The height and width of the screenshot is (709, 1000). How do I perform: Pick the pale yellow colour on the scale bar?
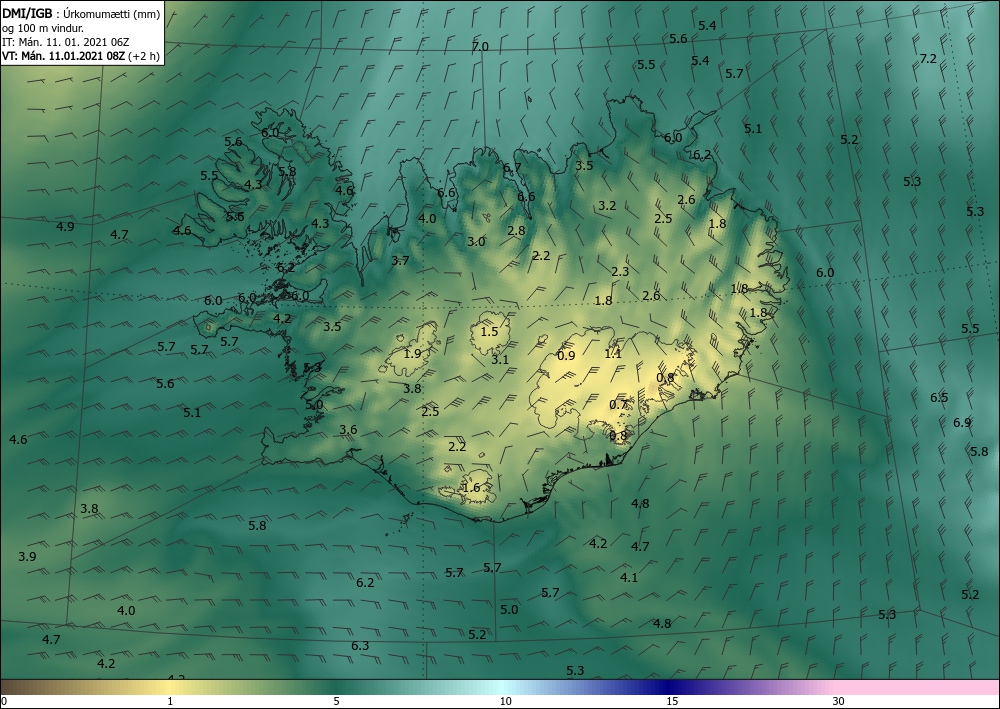(x=169, y=687)
